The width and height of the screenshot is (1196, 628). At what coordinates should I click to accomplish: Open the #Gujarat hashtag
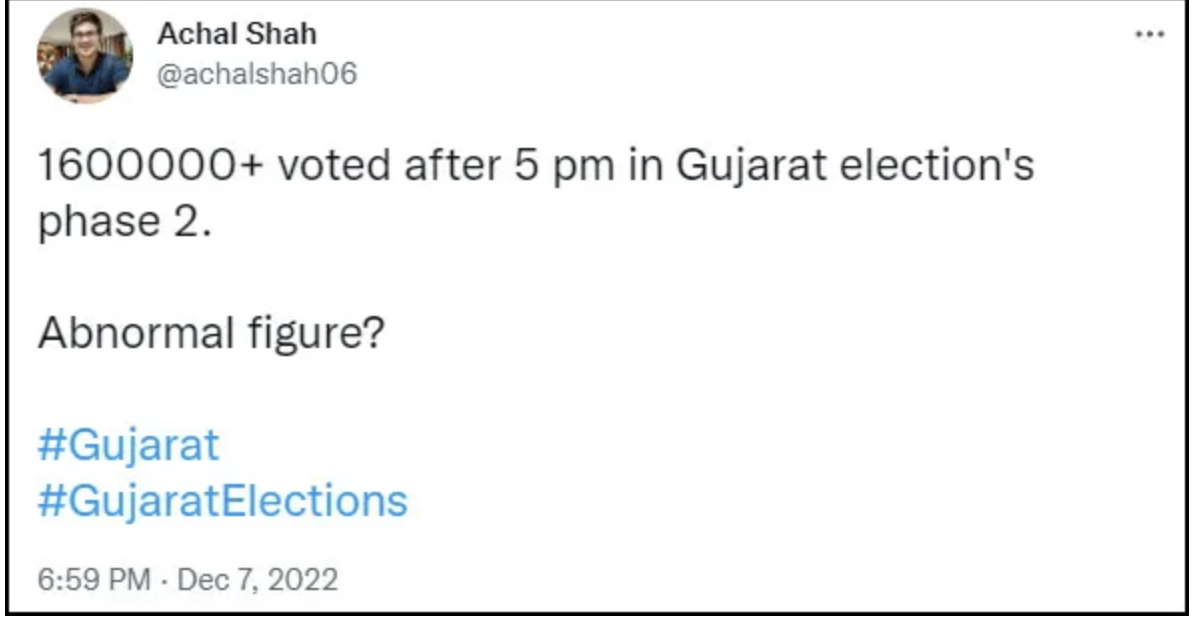(x=128, y=445)
